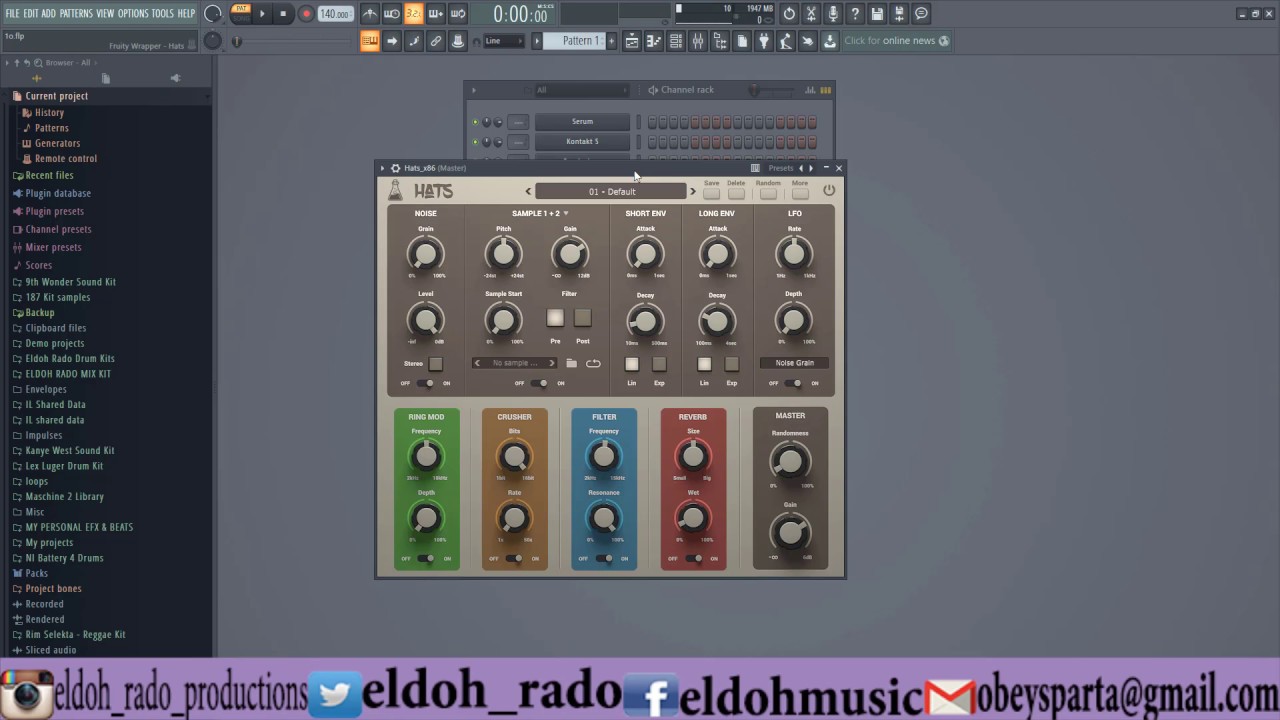This screenshot has height=720, width=1280.
Task: Open the sample folder icon in Hats
Action: coord(572,363)
